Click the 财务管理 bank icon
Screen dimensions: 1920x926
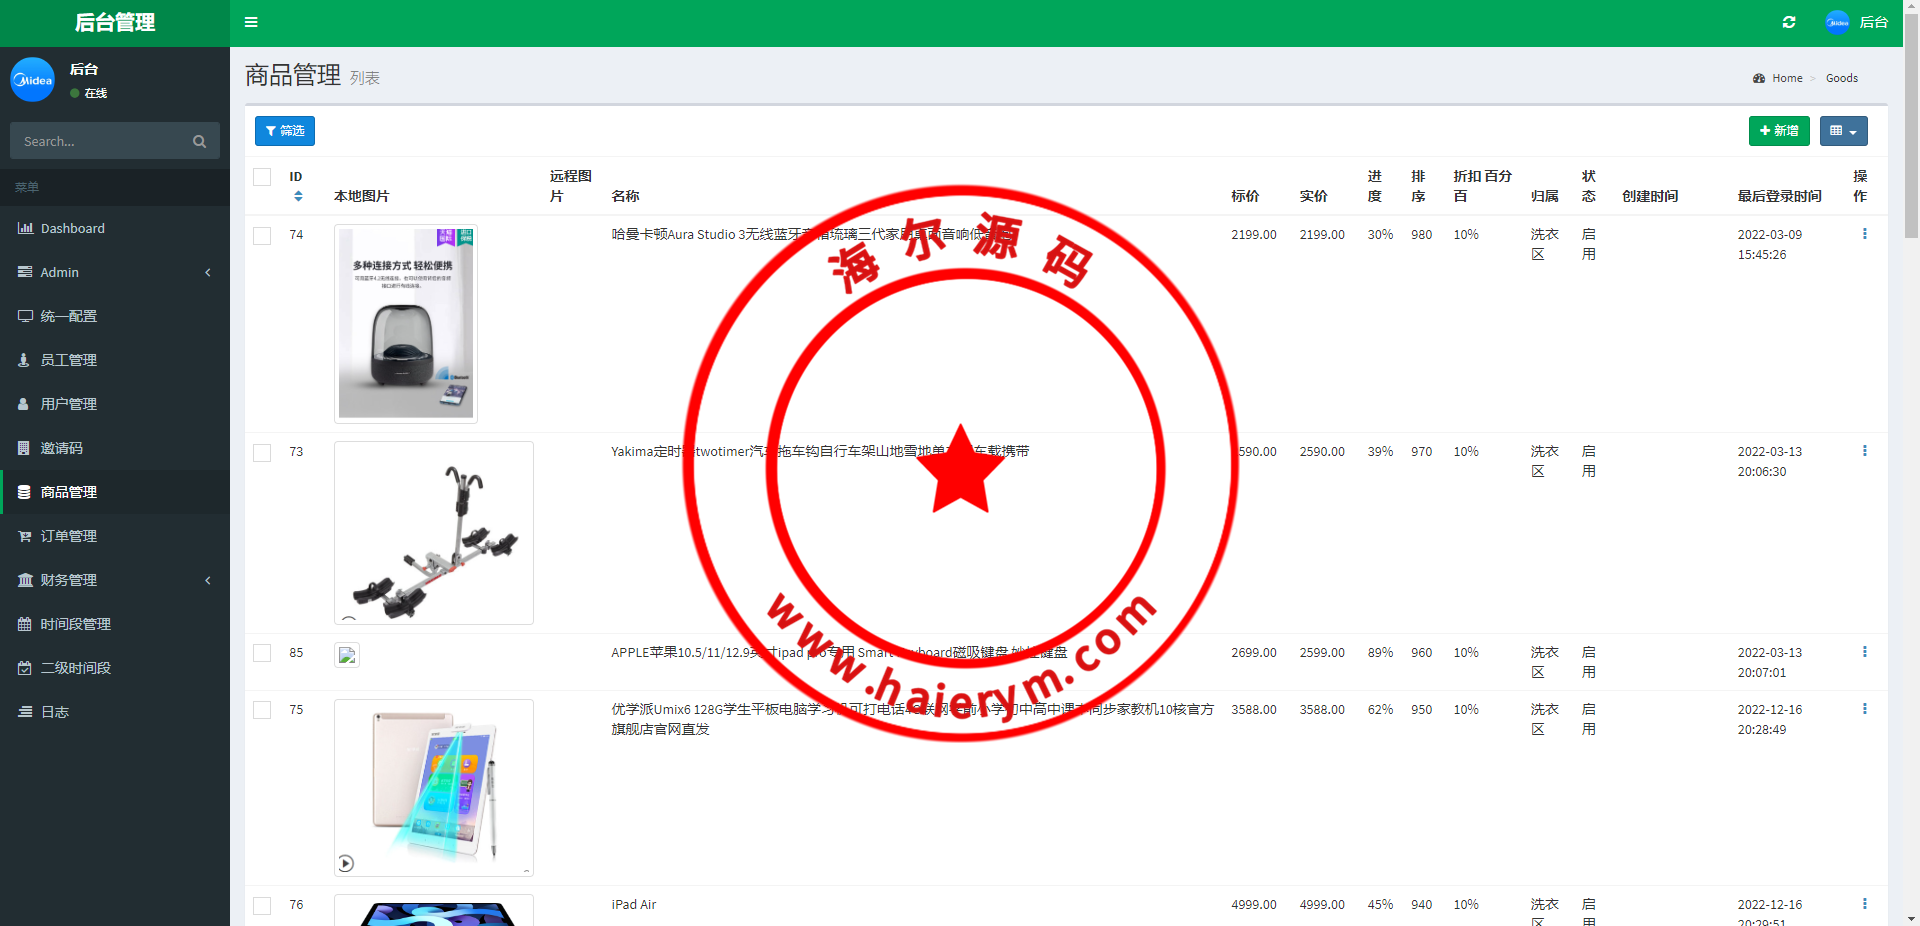(x=25, y=580)
